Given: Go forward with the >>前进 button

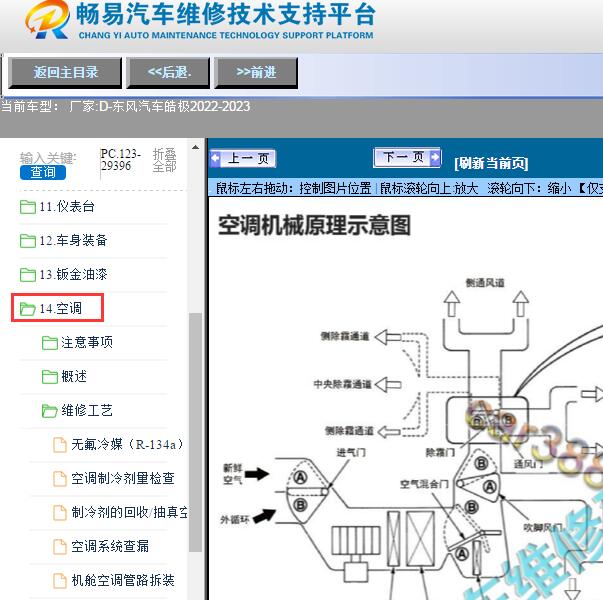Looking at the screenshot, I should (256, 73).
